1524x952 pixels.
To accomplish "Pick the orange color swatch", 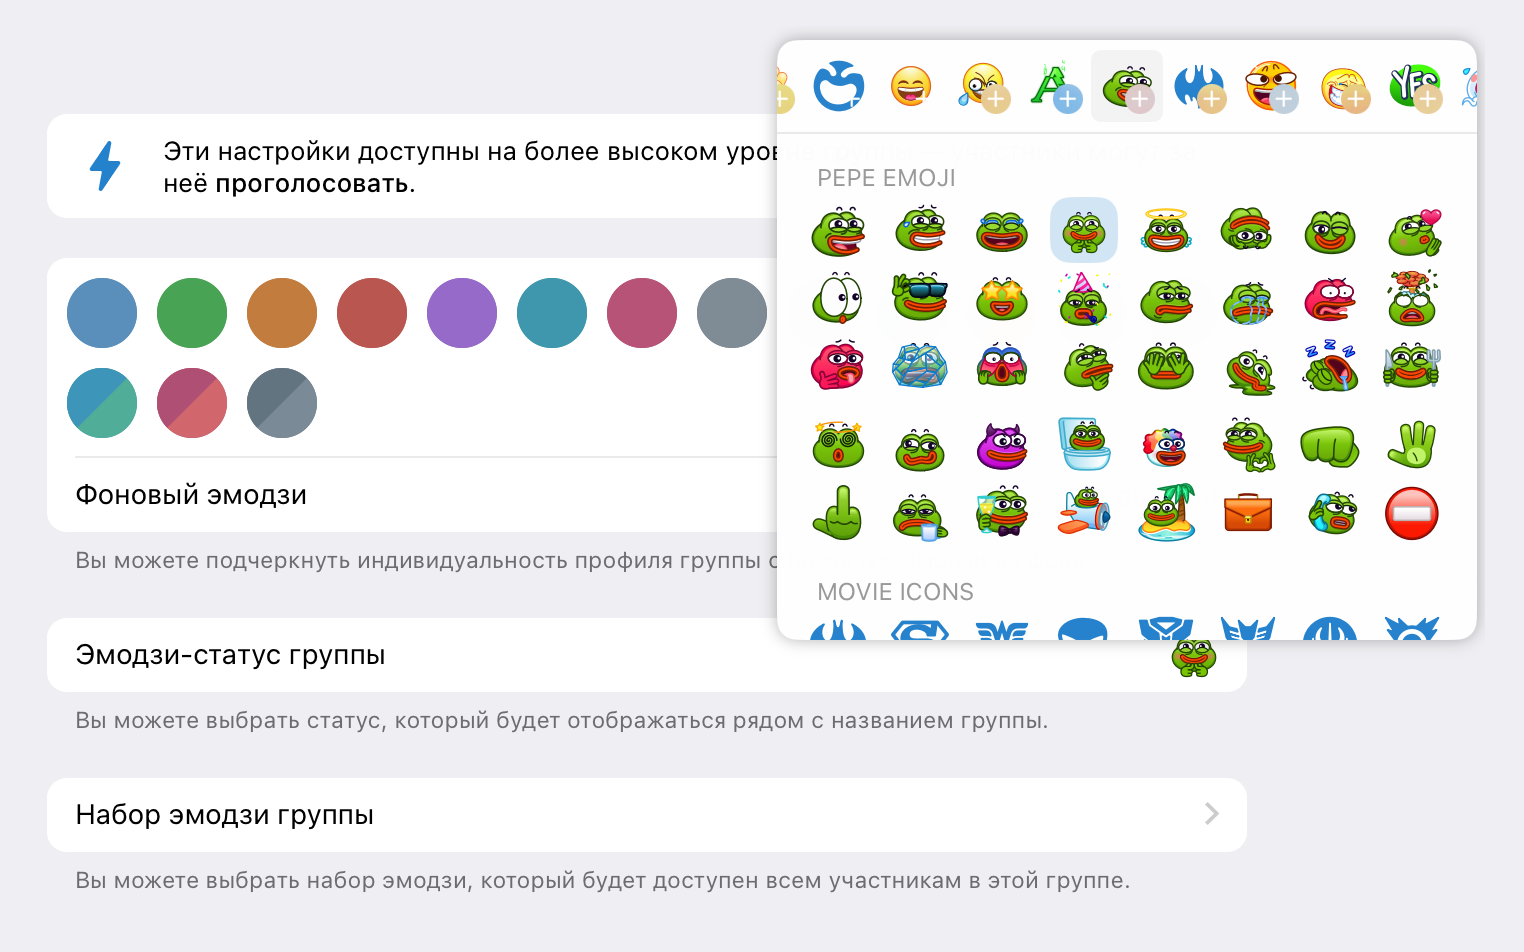I will pos(282,313).
